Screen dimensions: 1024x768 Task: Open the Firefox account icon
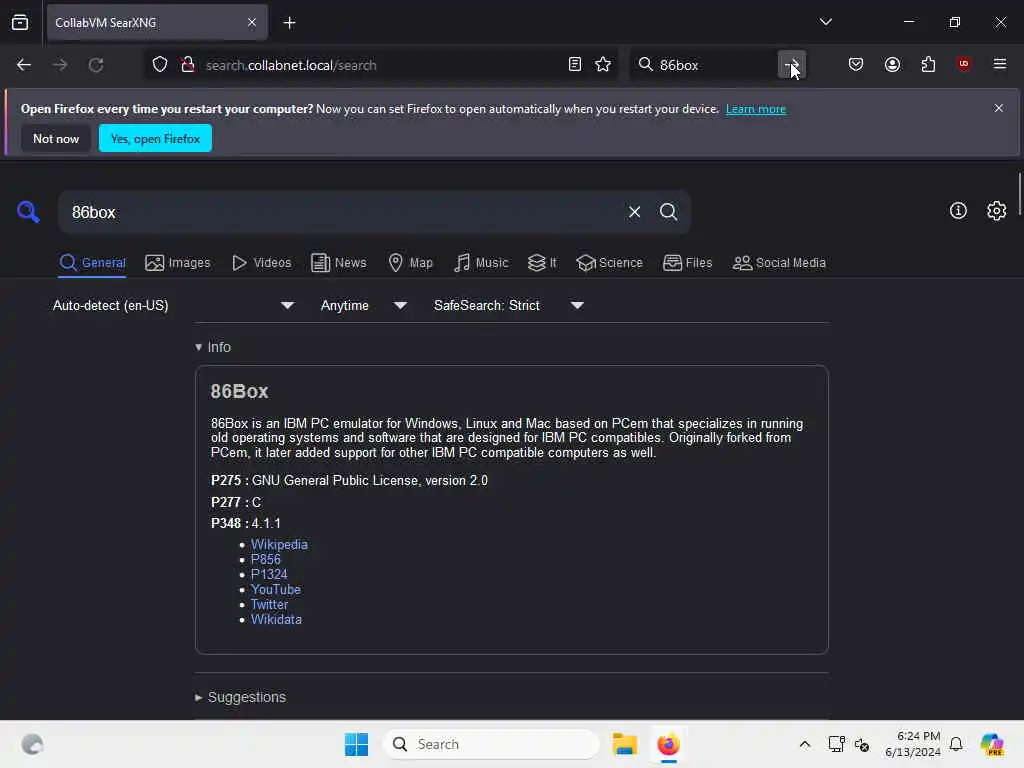[x=892, y=65]
